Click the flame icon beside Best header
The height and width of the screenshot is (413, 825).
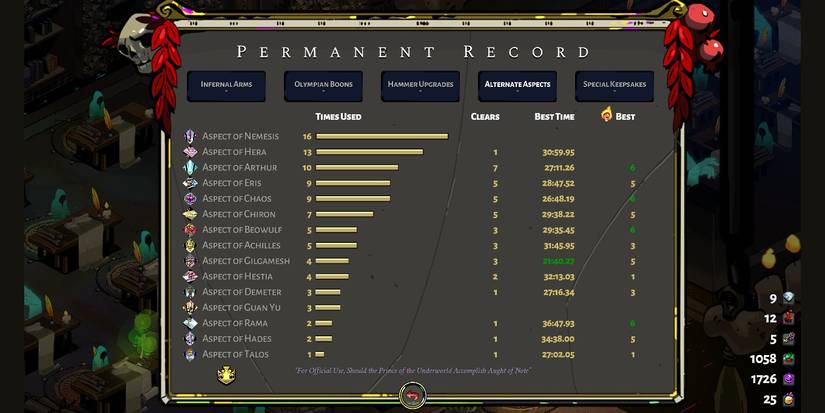607,114
